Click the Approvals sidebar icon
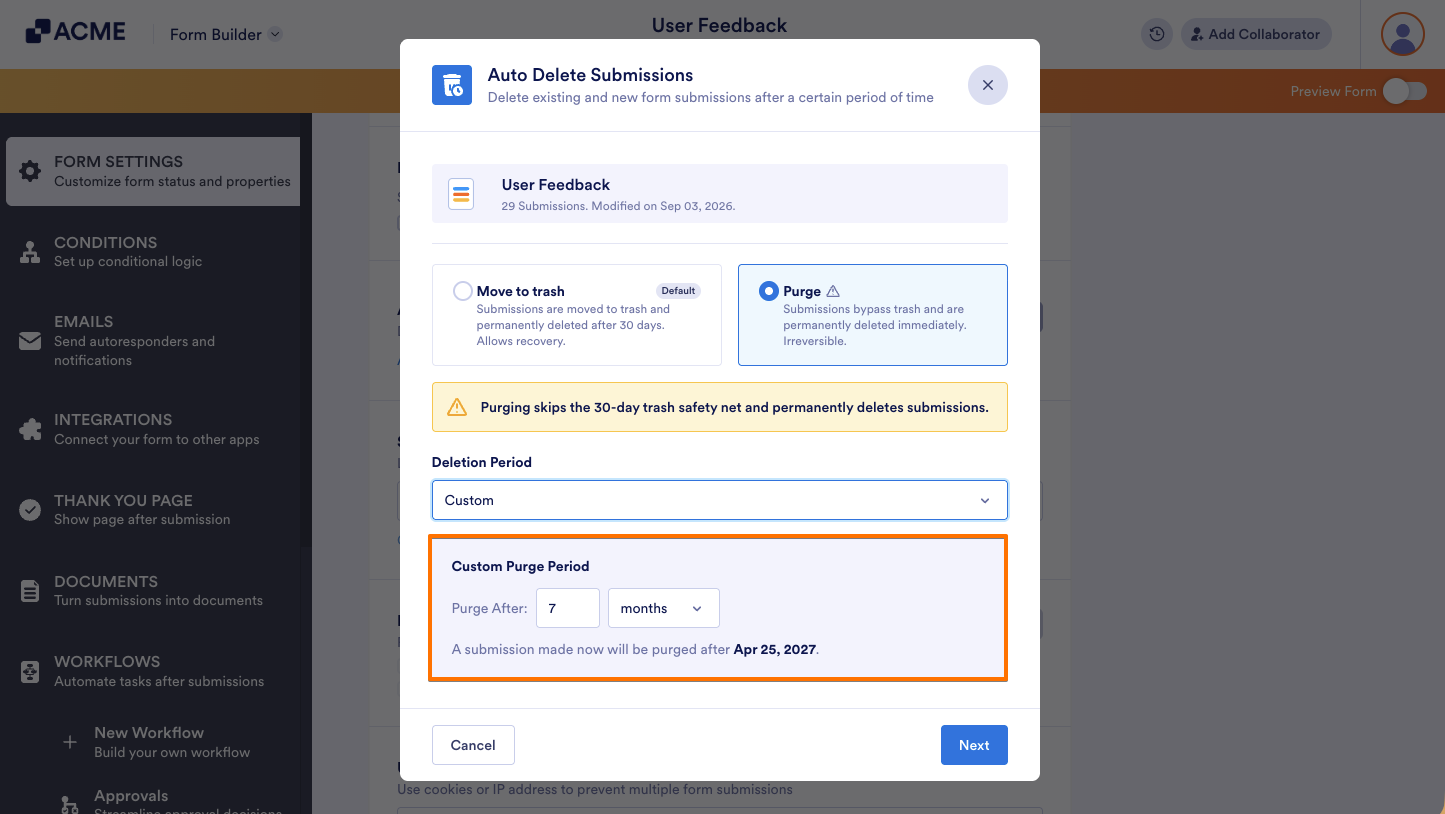This screenshot has width=1445, height=814. point(70,805)
